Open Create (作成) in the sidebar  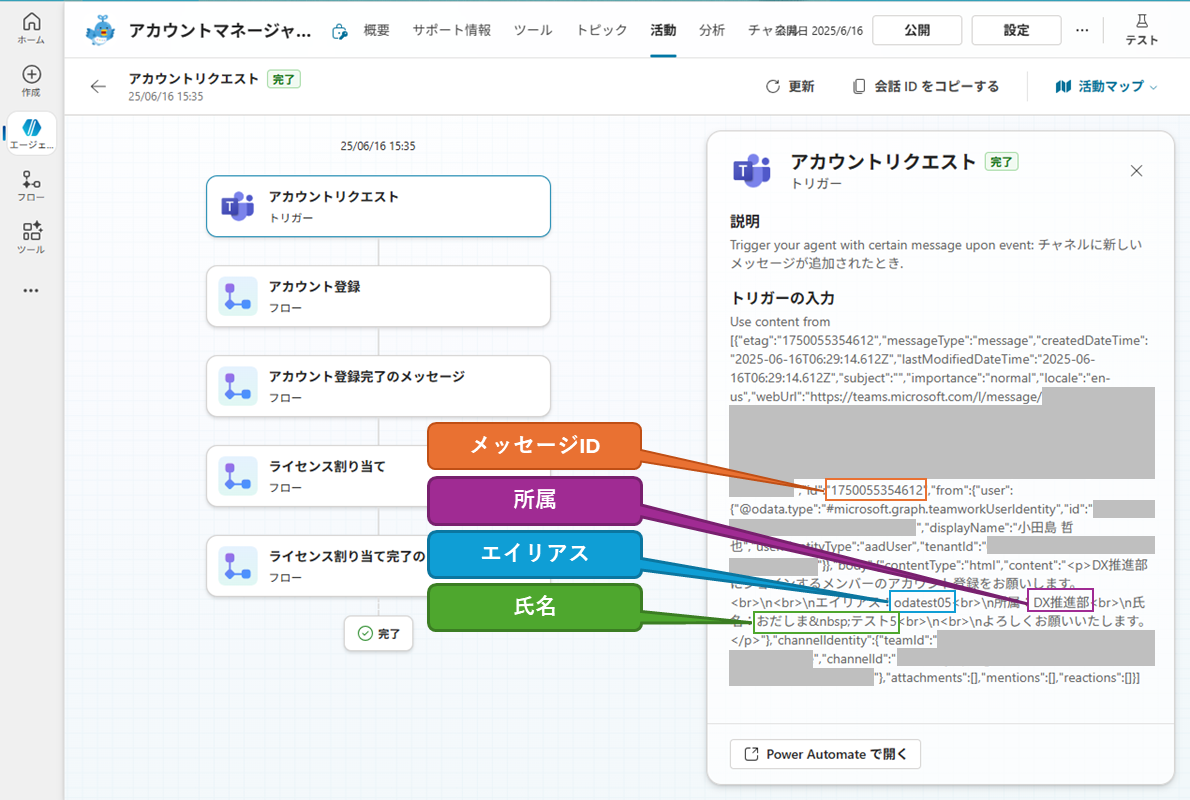(x=31, y=80)
